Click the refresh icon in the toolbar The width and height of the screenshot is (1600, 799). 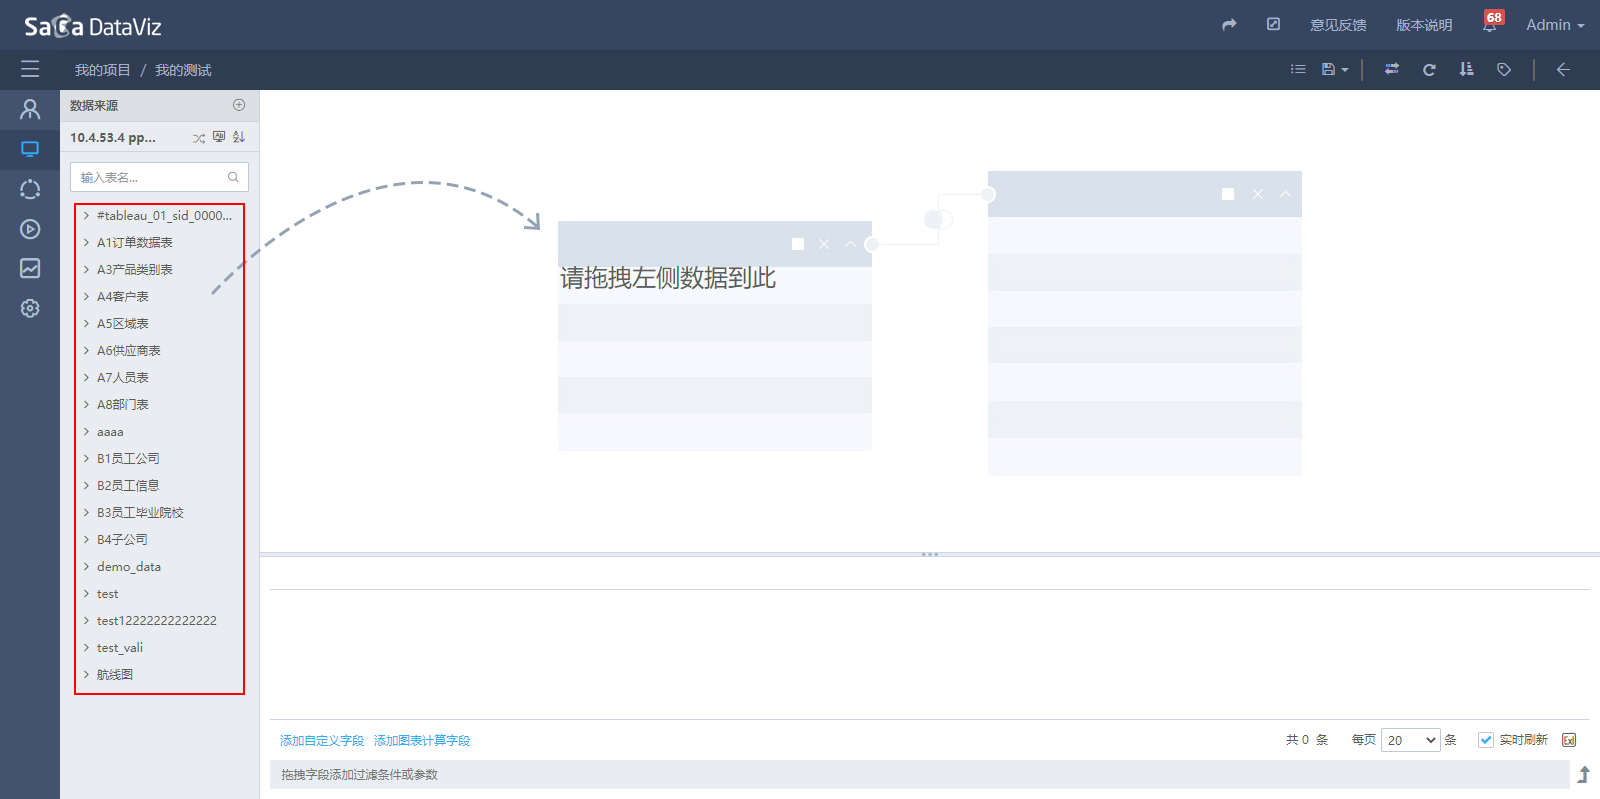pyautogui.click(x=1429, y=70)
